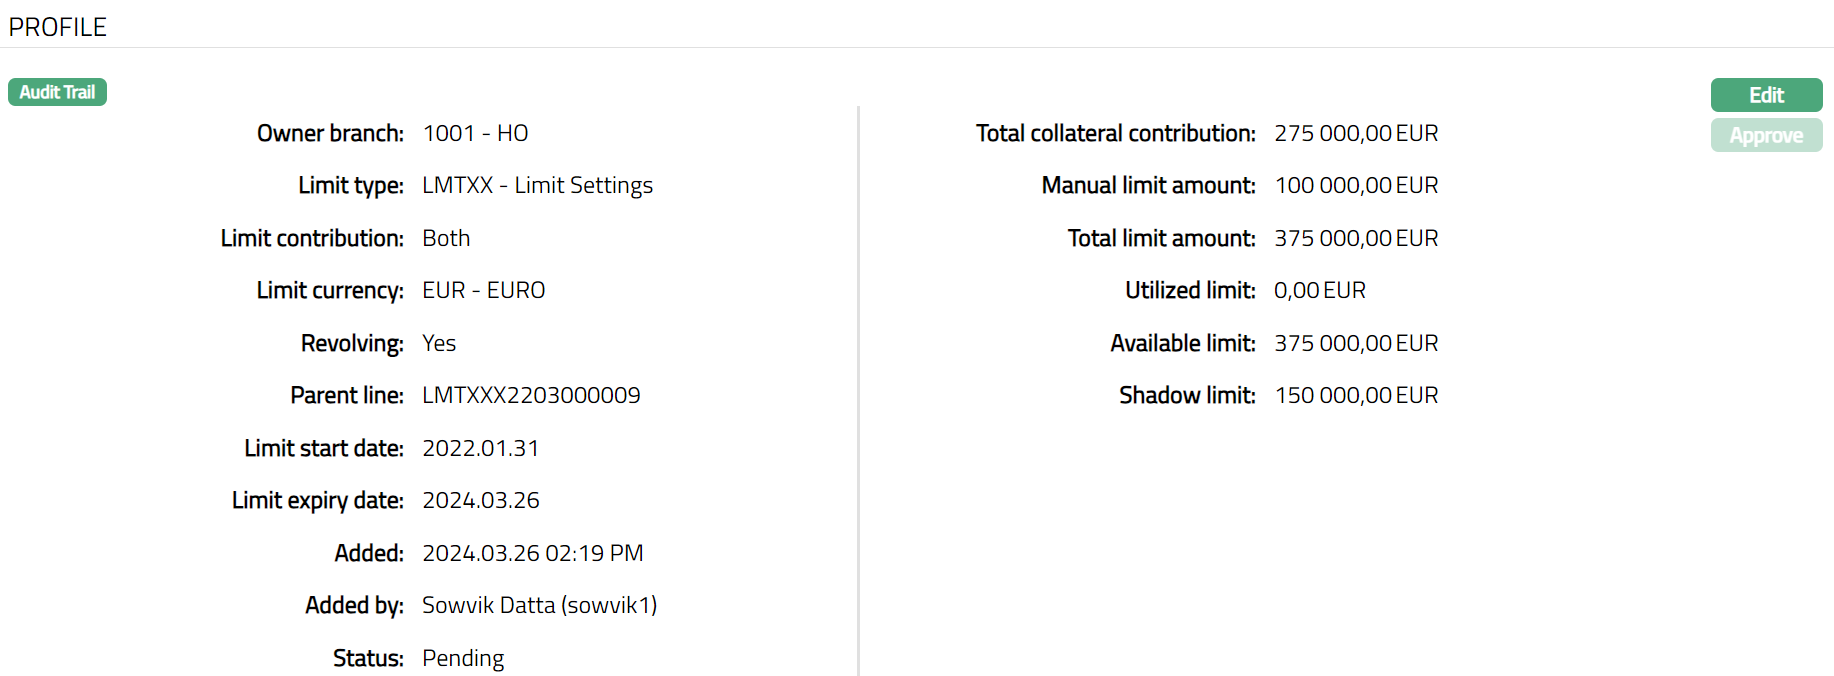The image size is (1834, 676).
Task: Click the Utilized limit value 0,00 EUR
Action: point(1319,290)
